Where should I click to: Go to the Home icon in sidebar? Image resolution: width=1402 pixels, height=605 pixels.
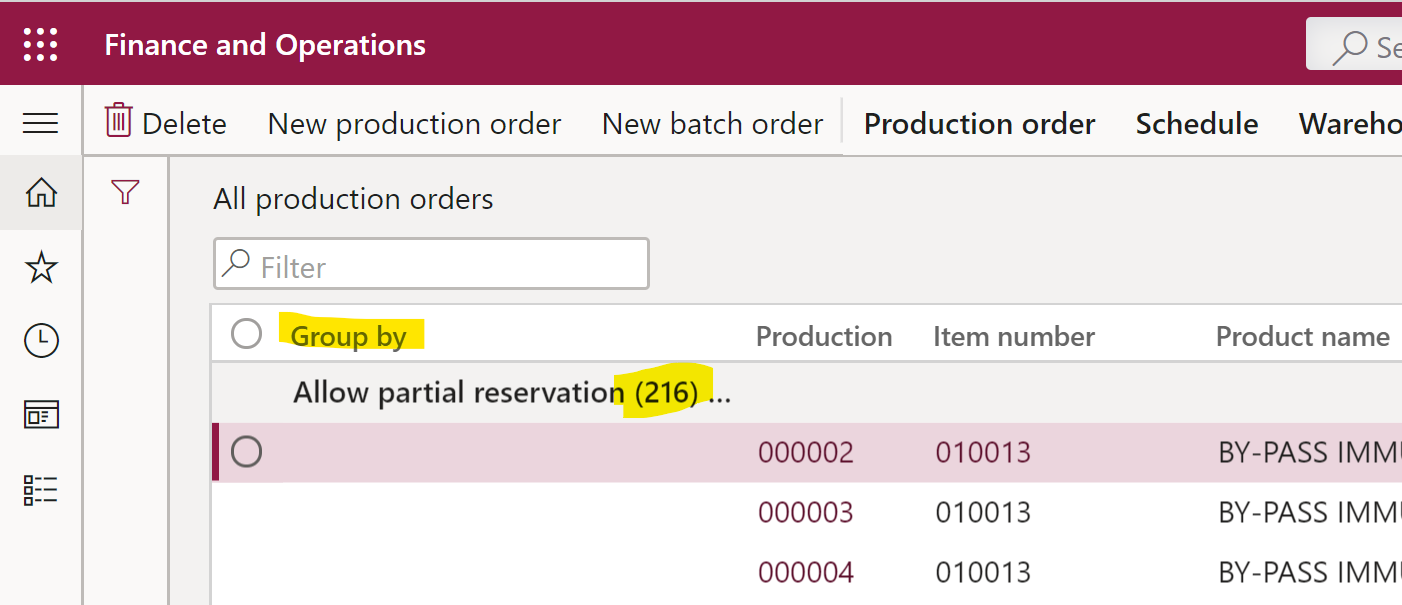(x=41, y=192)
